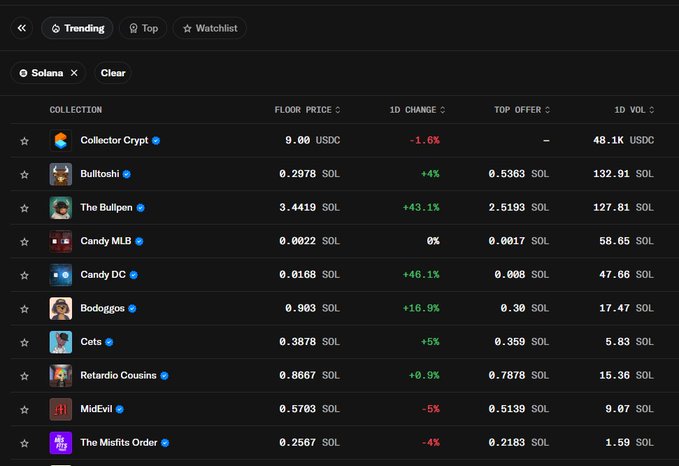Screen dimensions: 679x466
Task: Sort by Top Offer column
Action: (522, 110)
